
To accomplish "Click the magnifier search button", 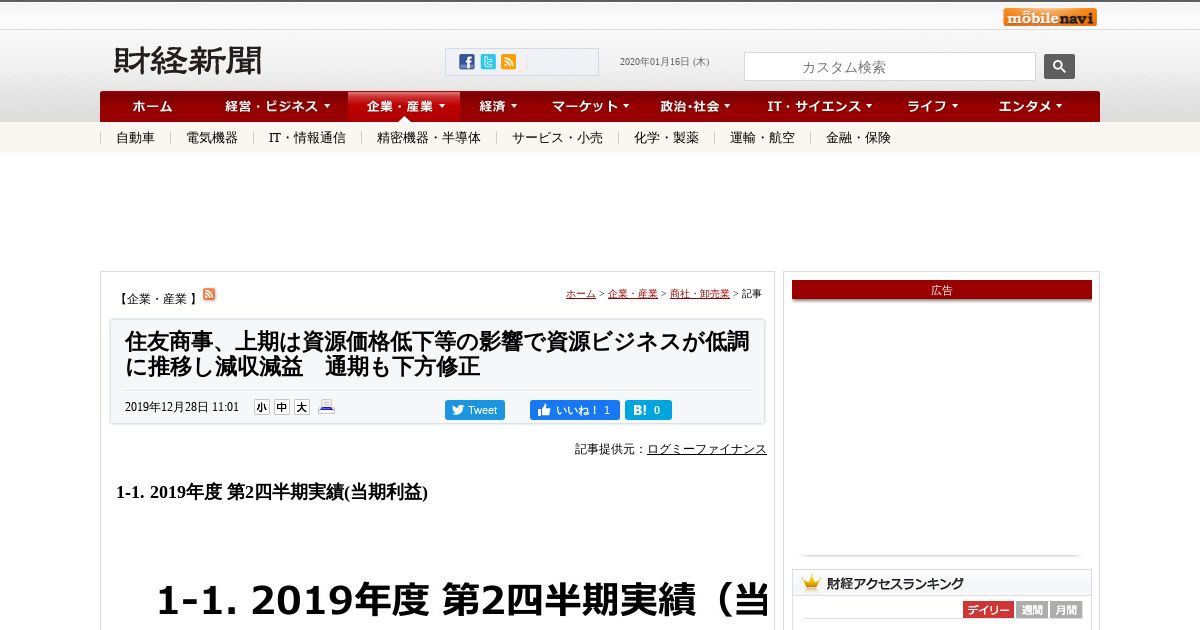I will (1059, 67).
